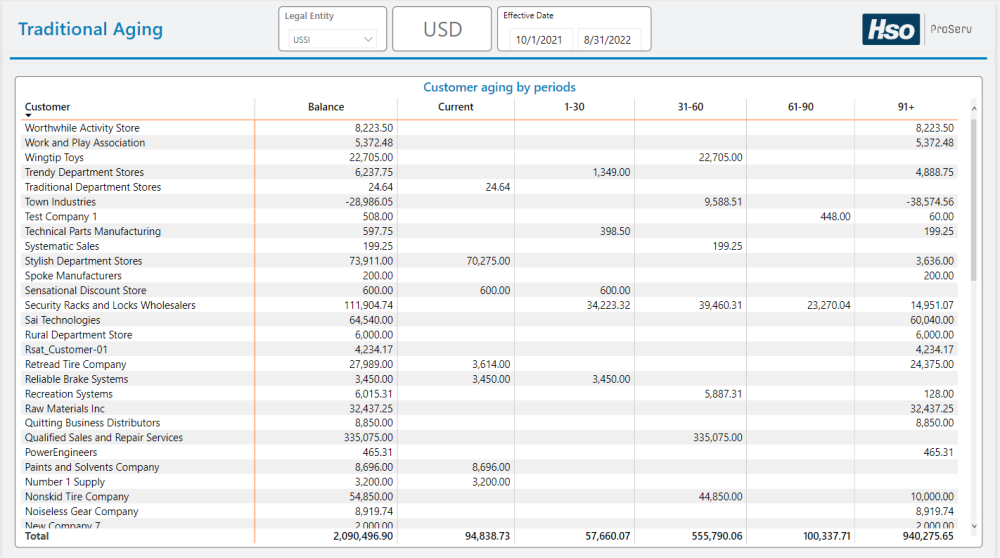1000x558 pixels.
Task: Click the 91+ column header
Action: click(906, 107)
